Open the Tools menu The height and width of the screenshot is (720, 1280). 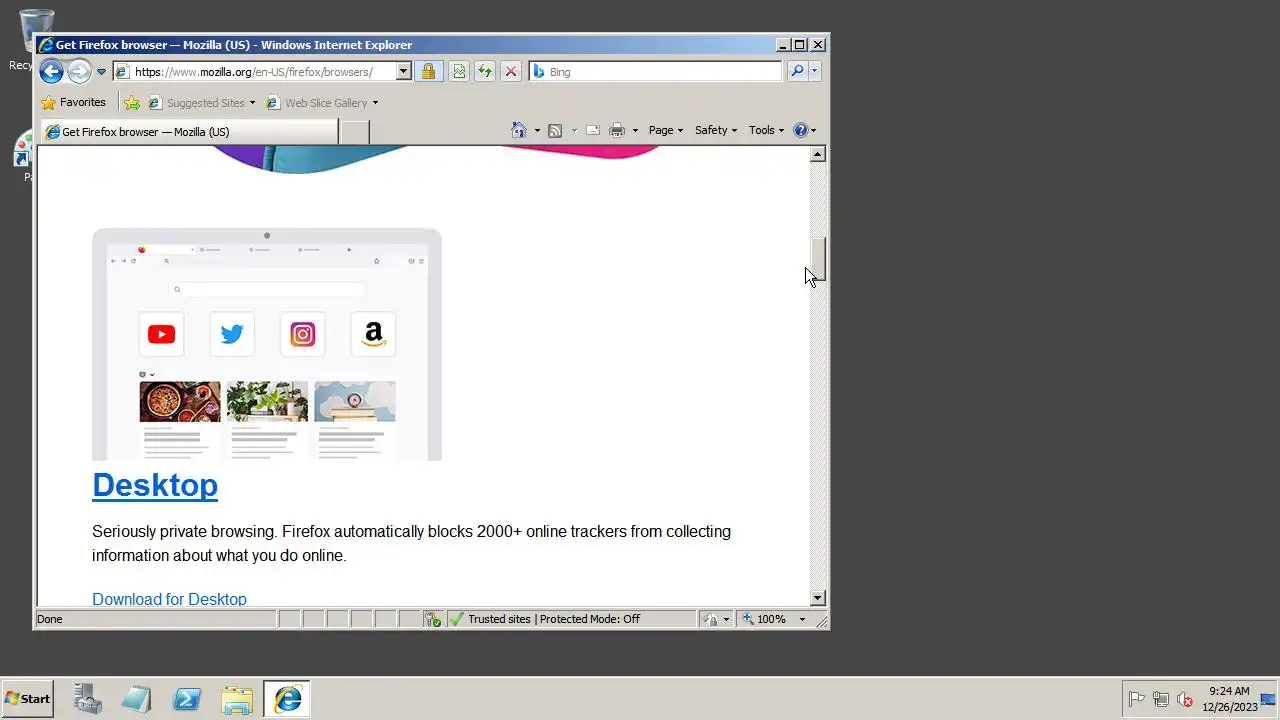tap(767, 130)
